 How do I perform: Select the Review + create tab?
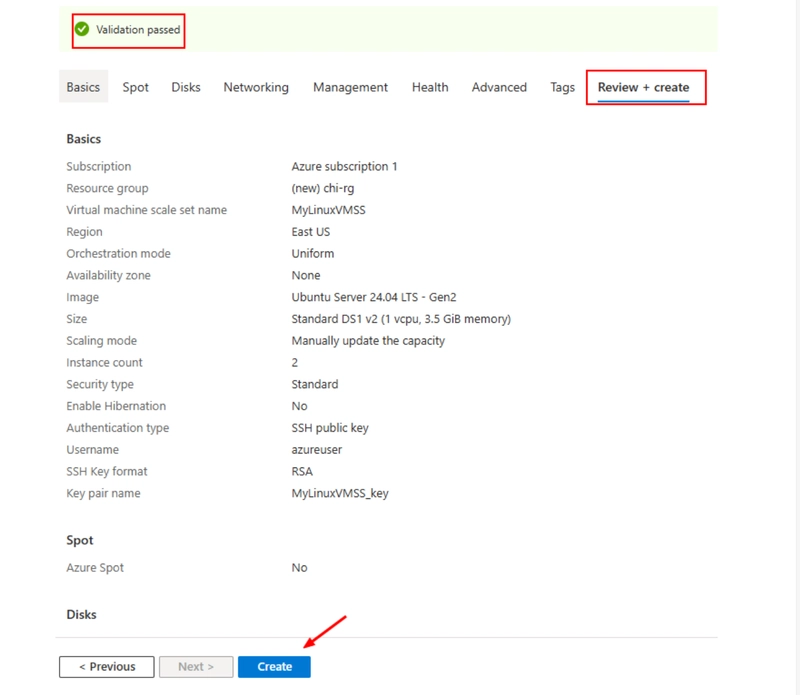(x=643, y=87)
